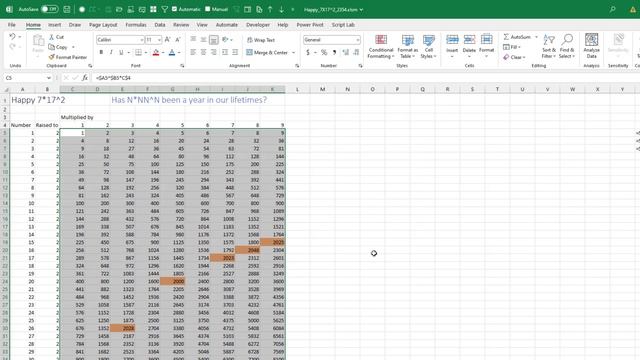Toggle the AutoSave switch
The height and width of the screenshot is (360, 640).
tap(49, 9)
